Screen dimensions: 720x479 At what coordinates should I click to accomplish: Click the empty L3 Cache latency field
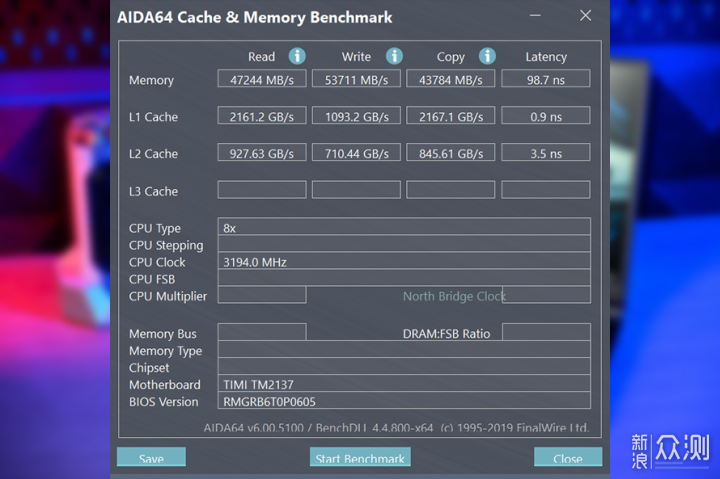pos(546,190)
